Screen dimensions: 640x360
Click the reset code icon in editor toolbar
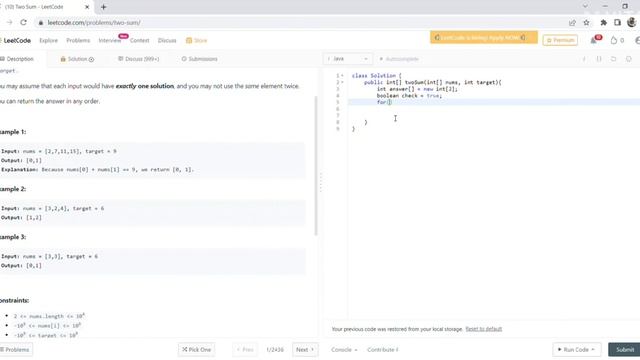pyautogui.click(x=613, y=59)
